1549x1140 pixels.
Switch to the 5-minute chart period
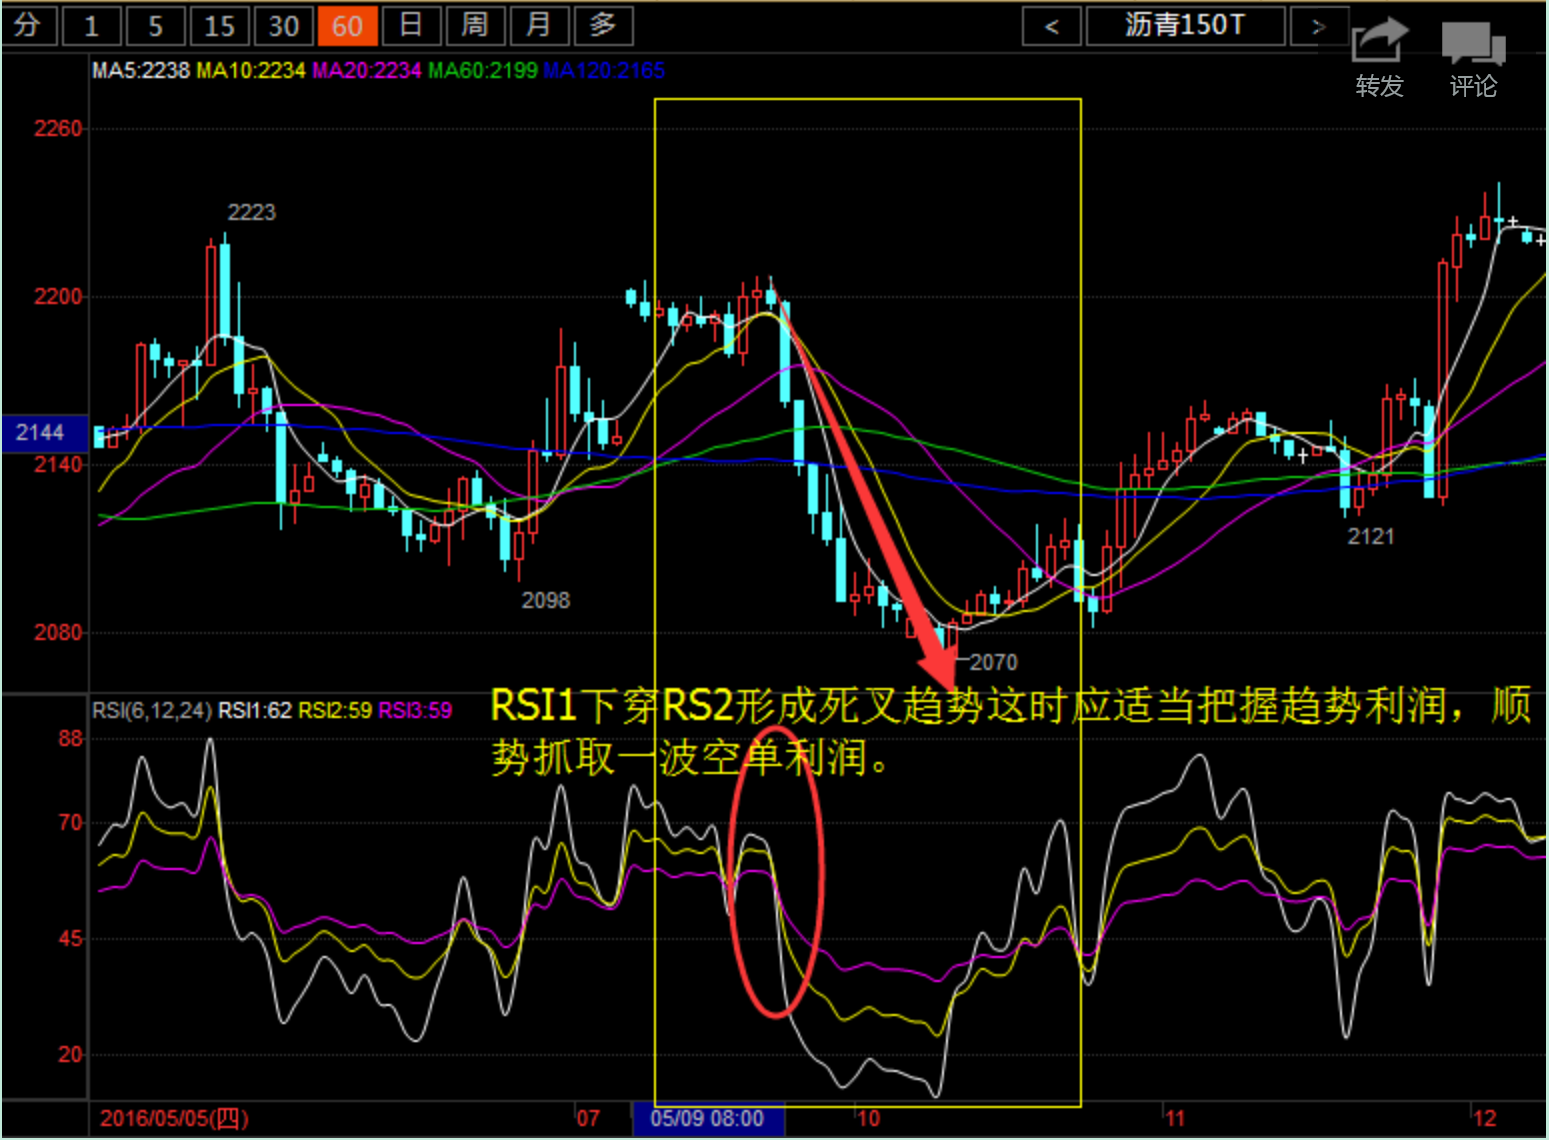[x=156, y=25]
